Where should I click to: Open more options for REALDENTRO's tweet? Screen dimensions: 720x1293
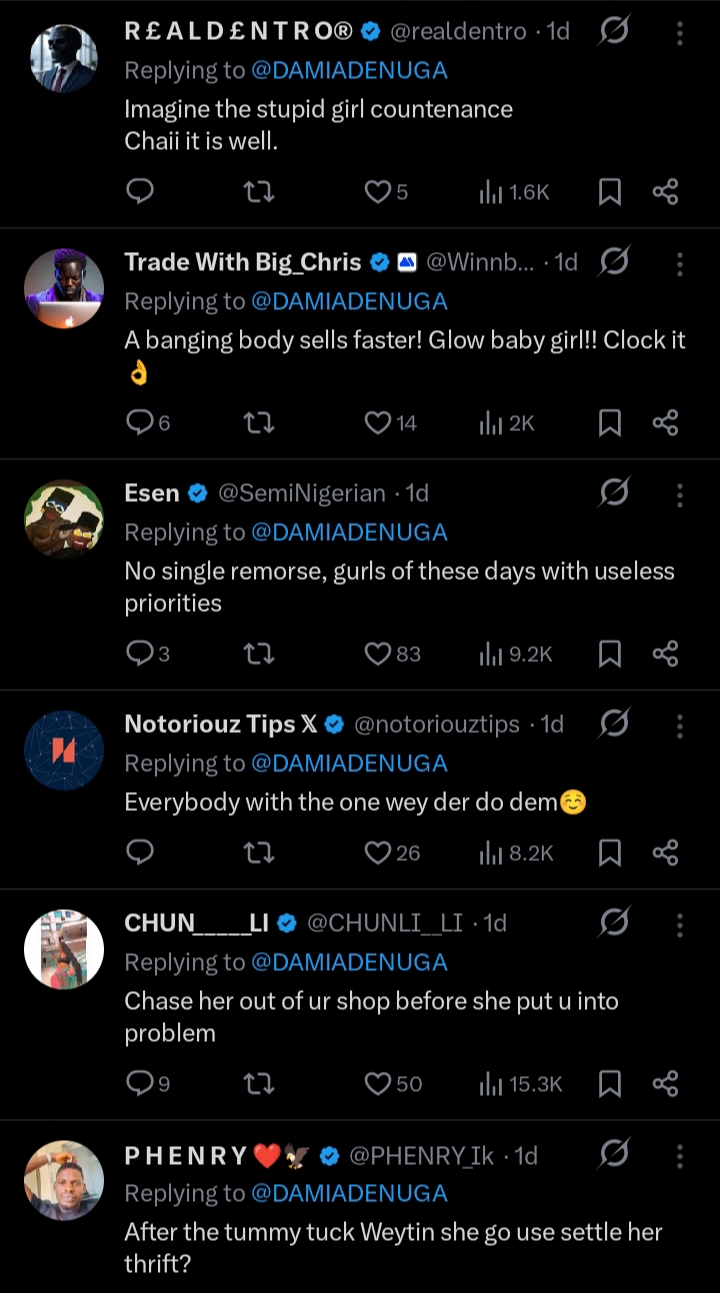point(679,33)
